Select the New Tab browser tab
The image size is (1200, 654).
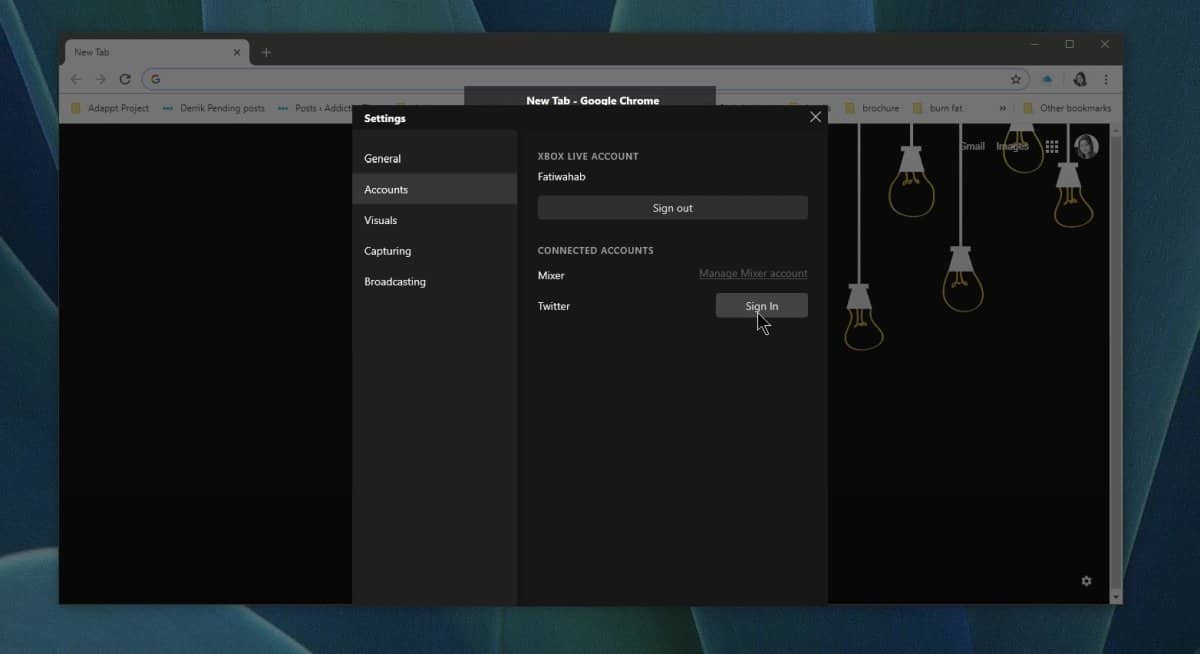pyautogui.click(x=158, y=52)
